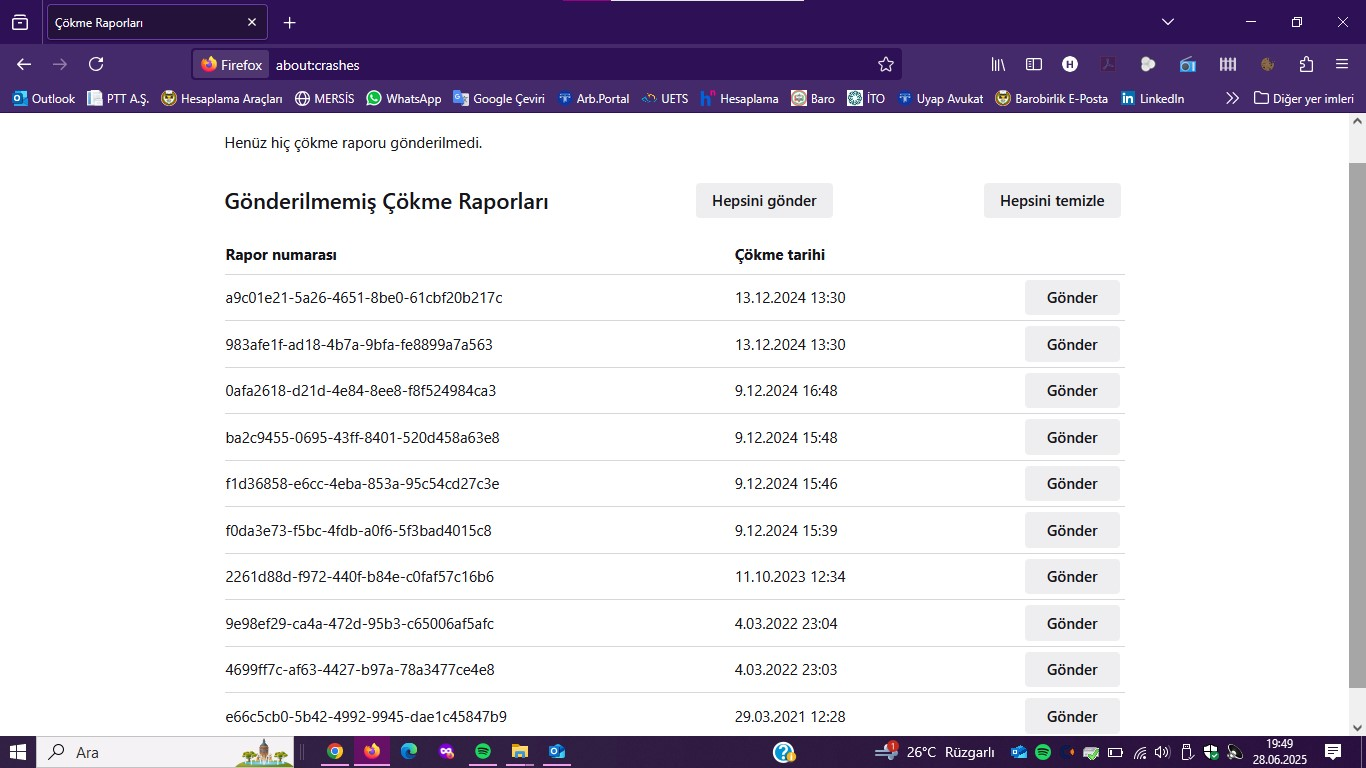Open the Extensions puzzle piece icon
The height and width of the screenshot is (768, 1366).
click(1306, 64)
